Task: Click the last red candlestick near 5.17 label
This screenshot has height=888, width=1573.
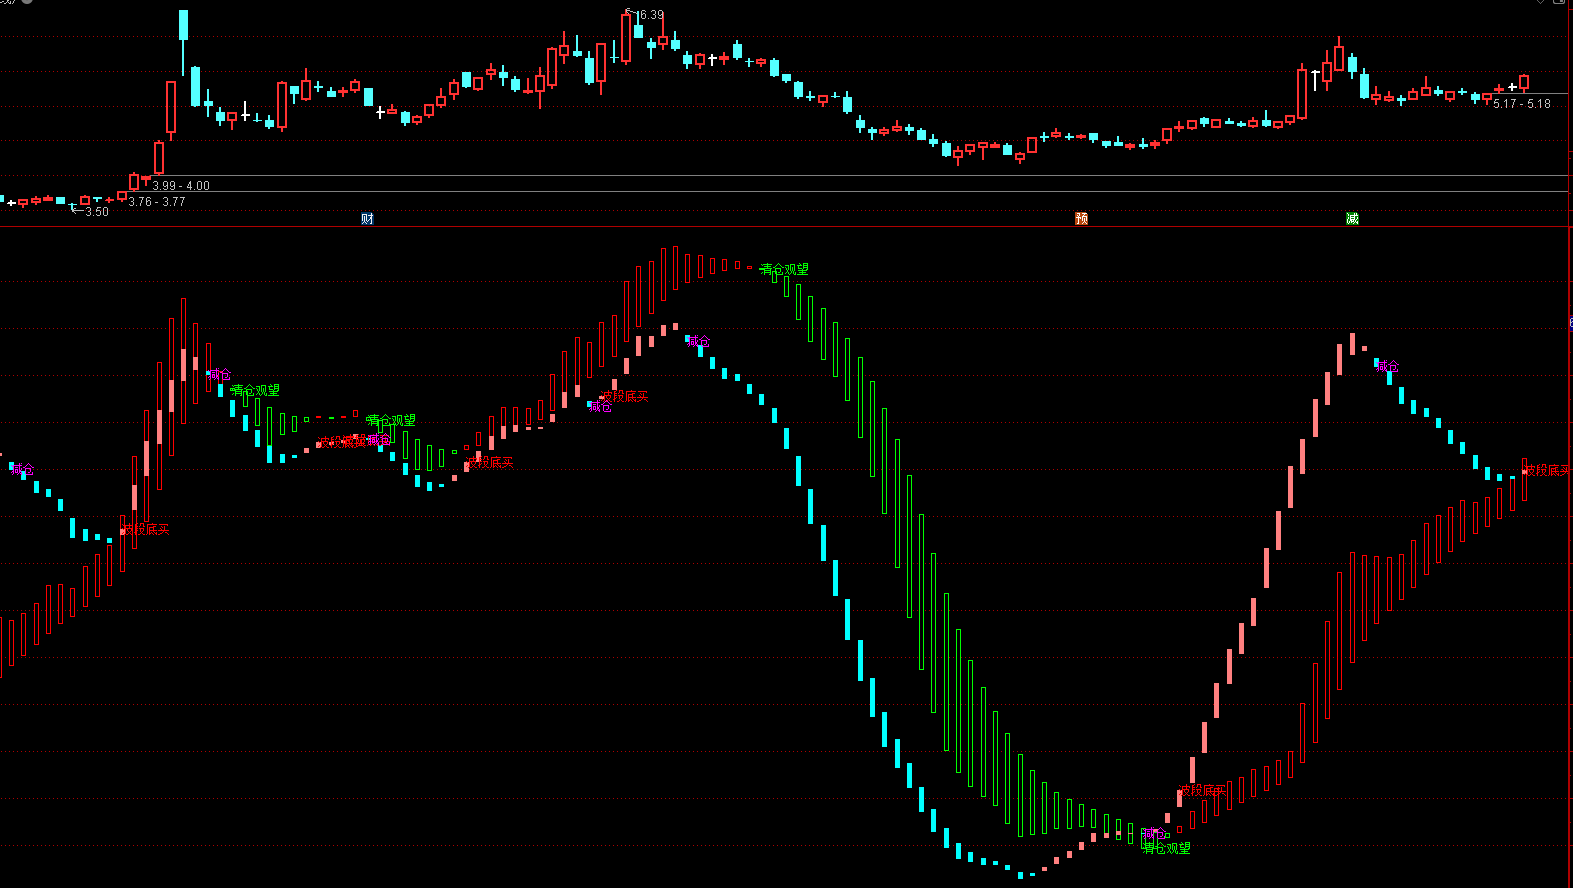Action: (x=1524, y=83)
